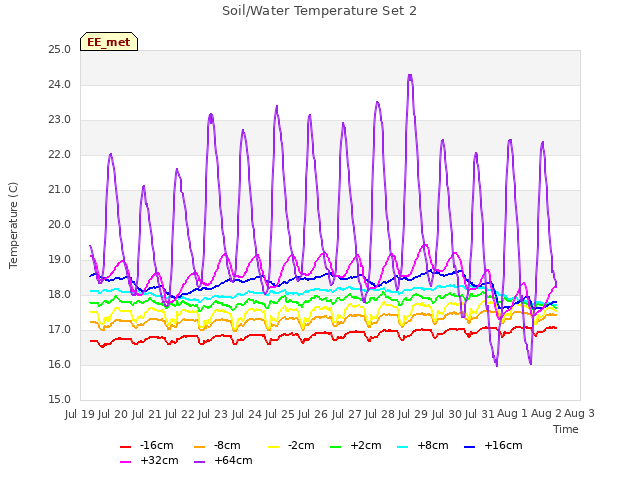Click the 21.0 y-axis tick label

pos(60,190)
